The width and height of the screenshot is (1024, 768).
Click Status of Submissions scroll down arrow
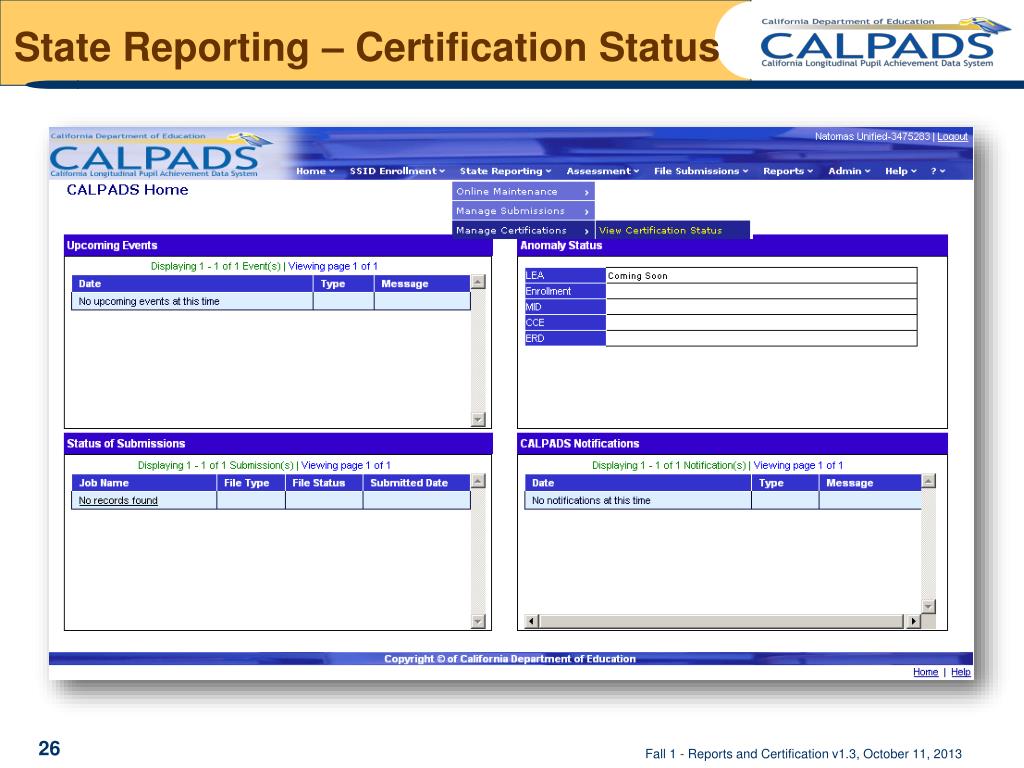click(478, 621)
